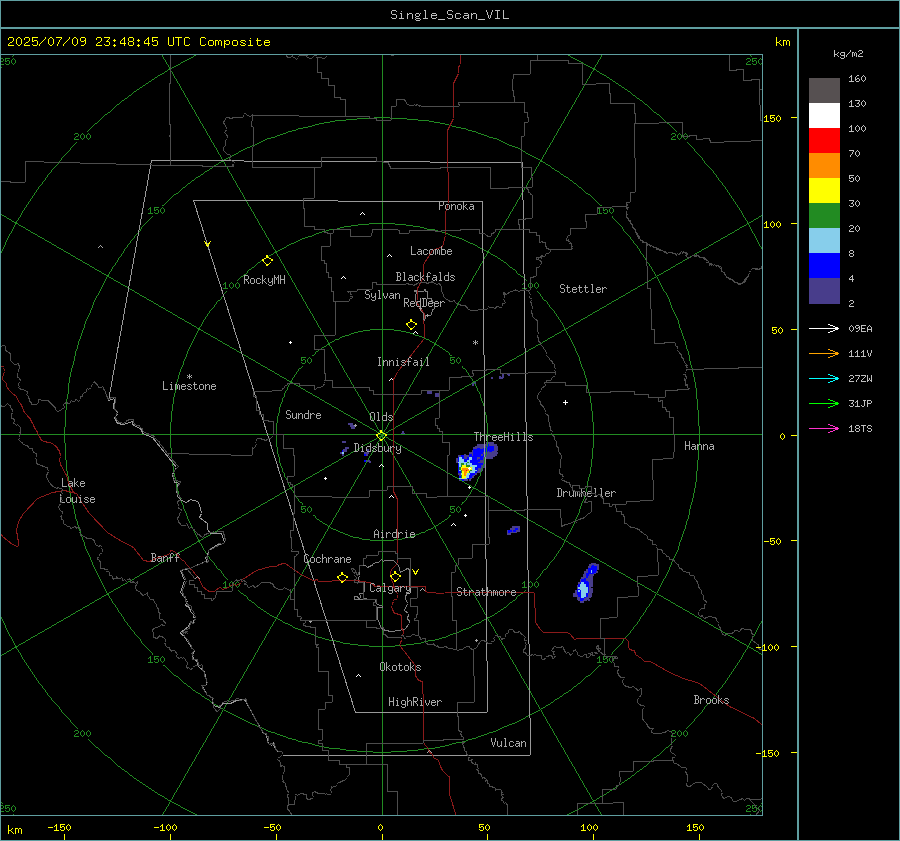Click the Lacombe city label
Screen dimensions: 900x841
pyautogui.click(x=431, y=251)
